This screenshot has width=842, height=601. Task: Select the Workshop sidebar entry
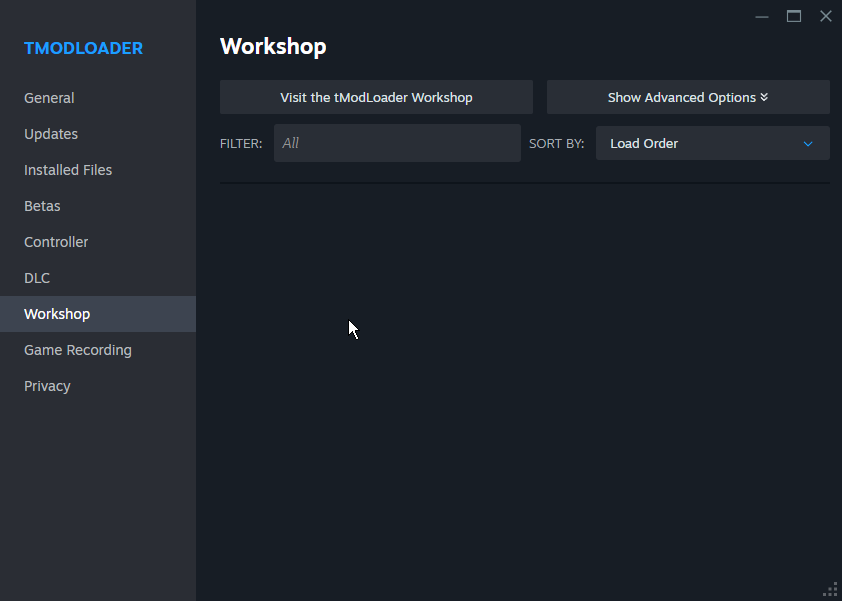(98, 314)
